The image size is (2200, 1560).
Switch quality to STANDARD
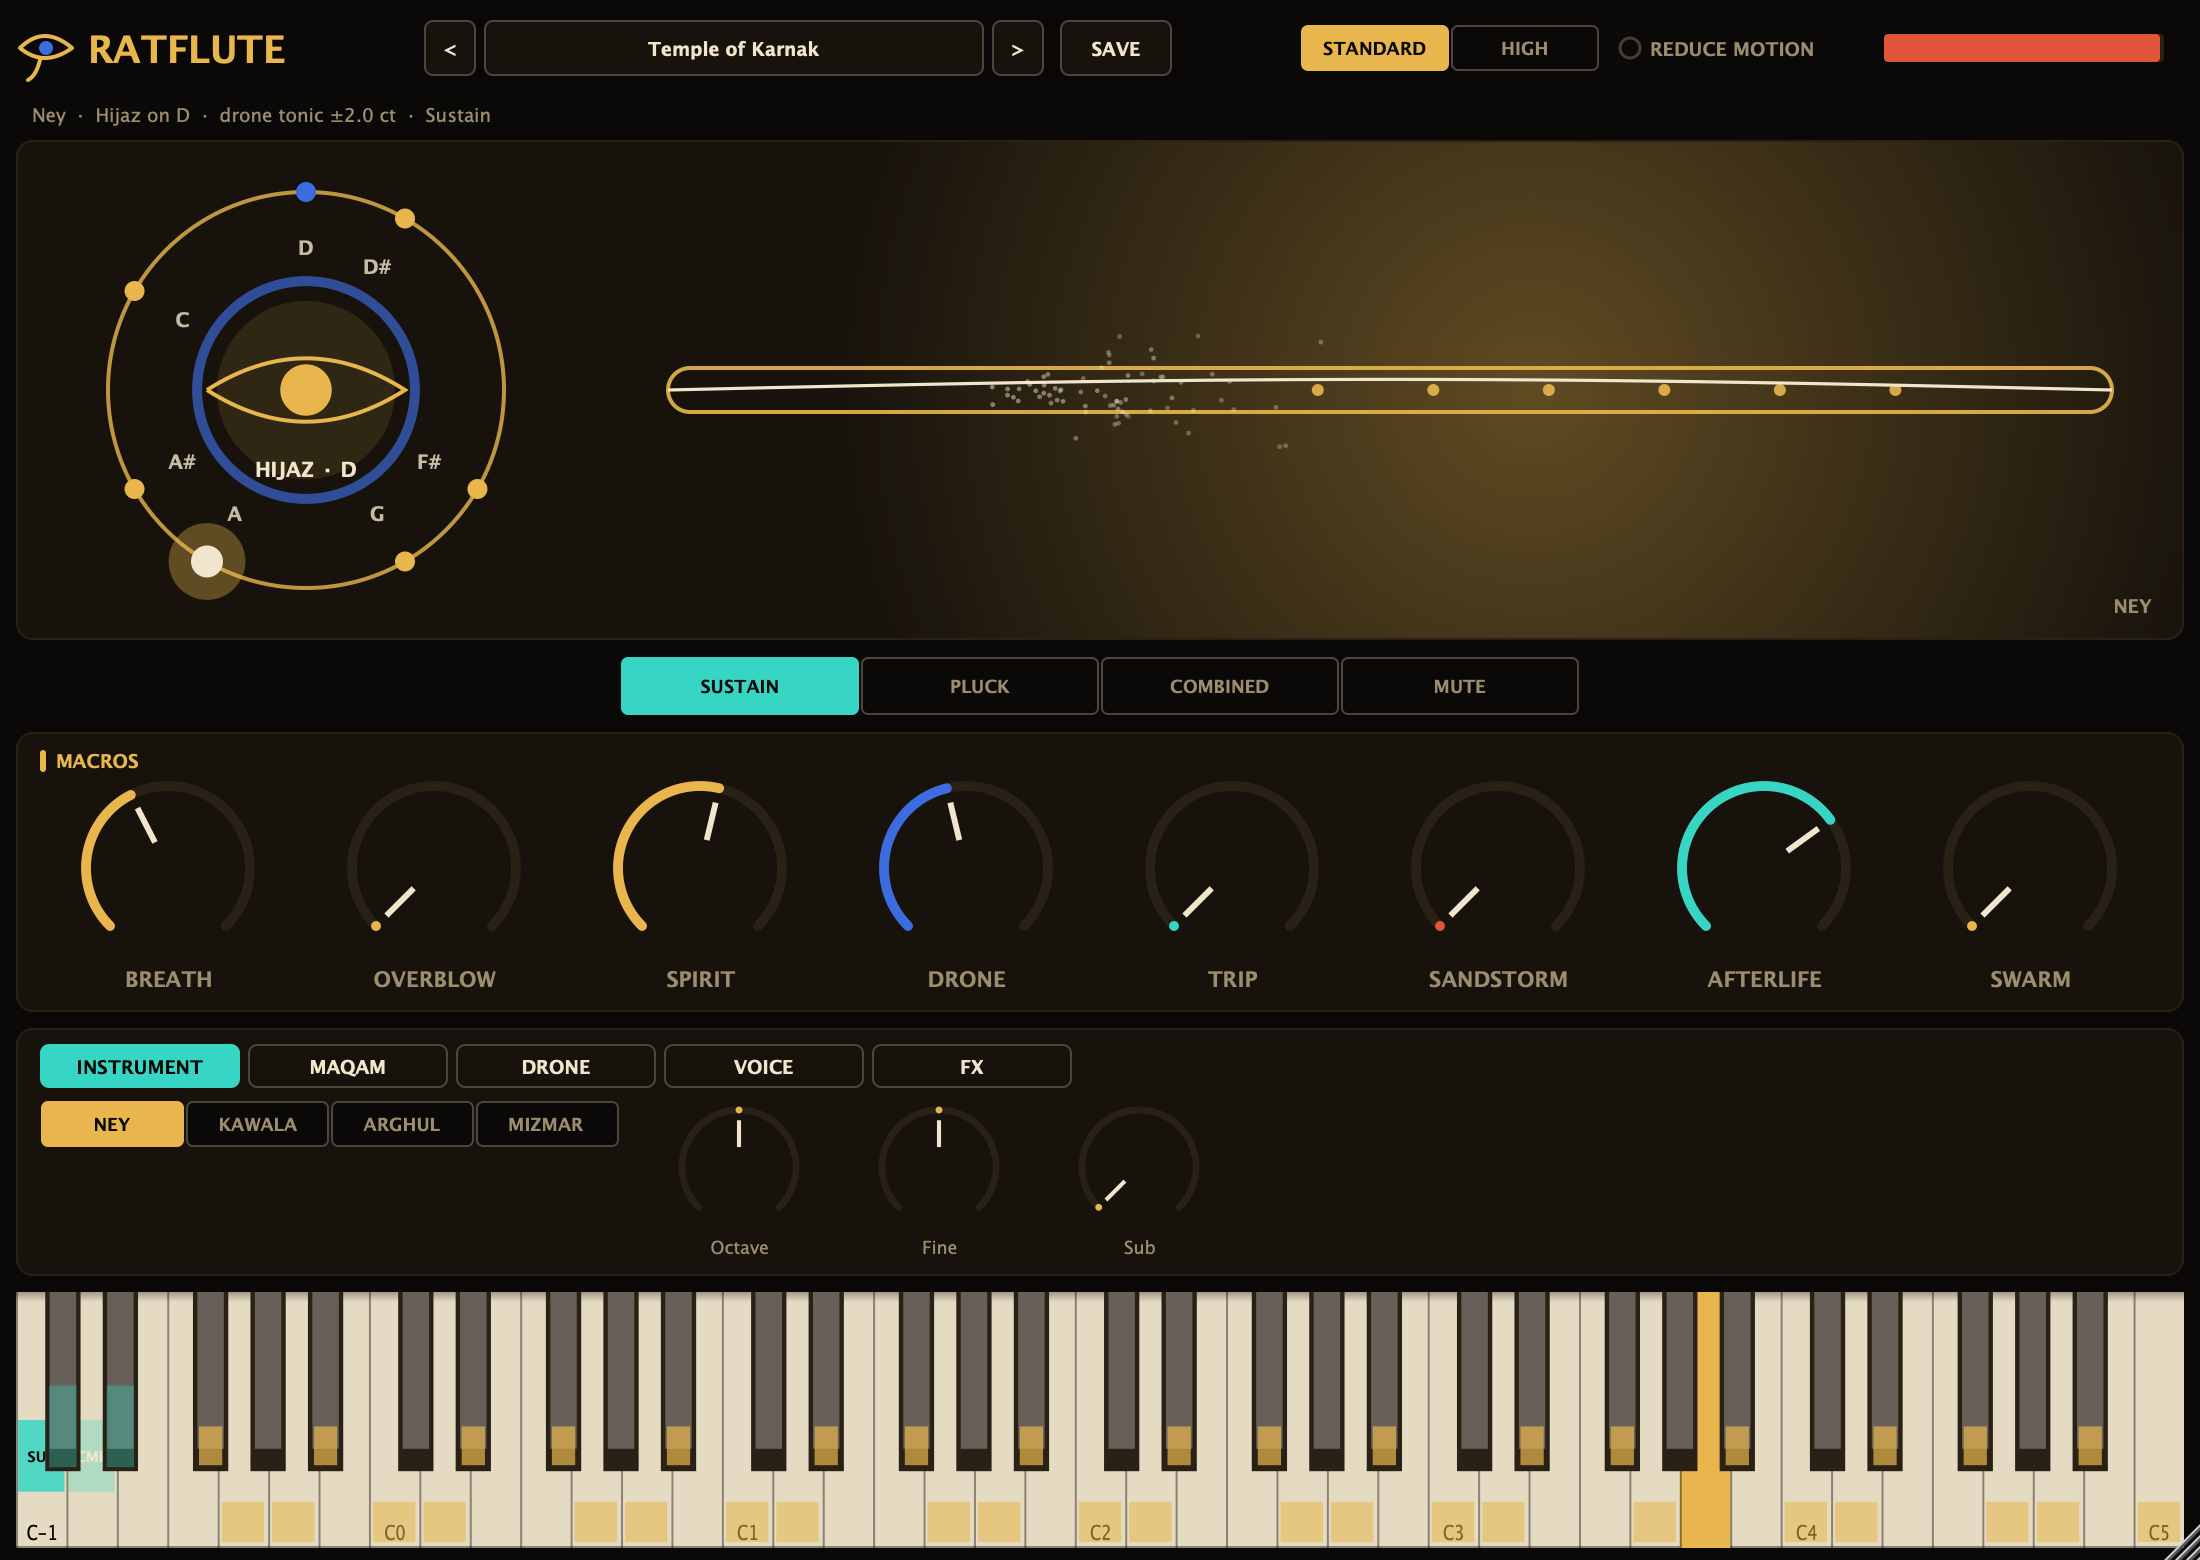(x=1374, y=48)
